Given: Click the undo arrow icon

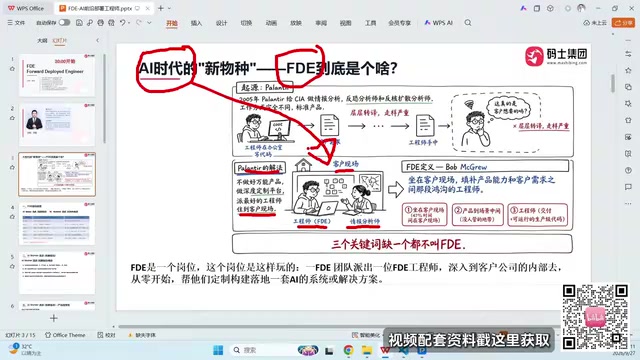Looking at the screenshot, I should click(x=122, y=23).
